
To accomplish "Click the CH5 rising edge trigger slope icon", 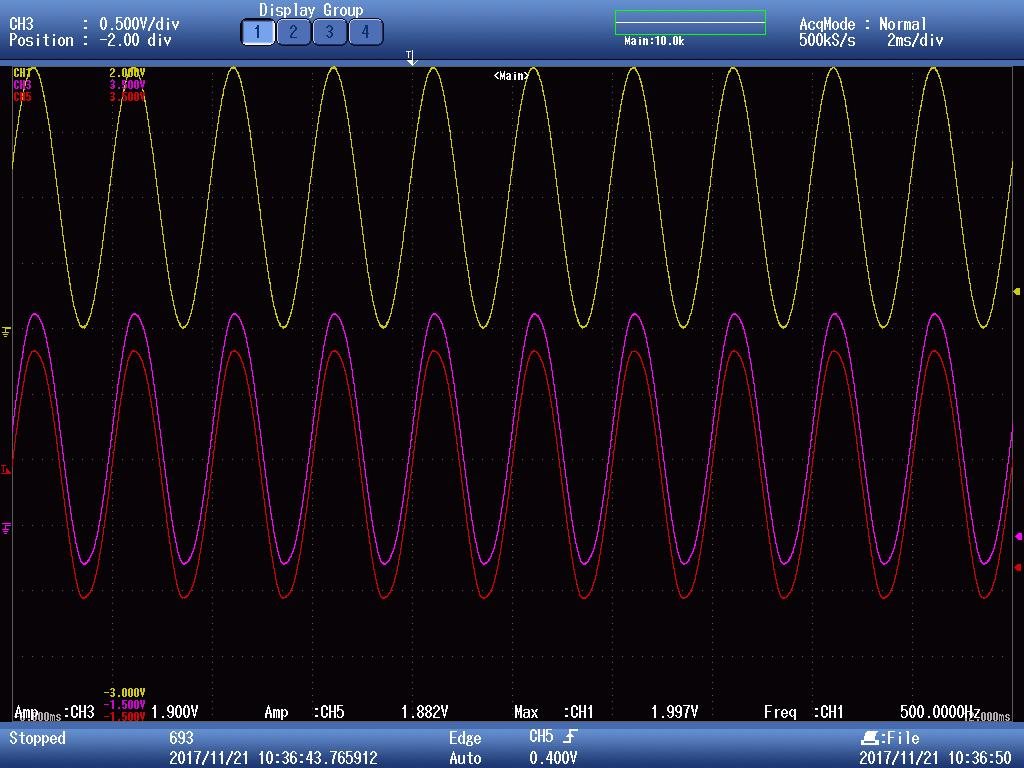I will pos(570,737).
